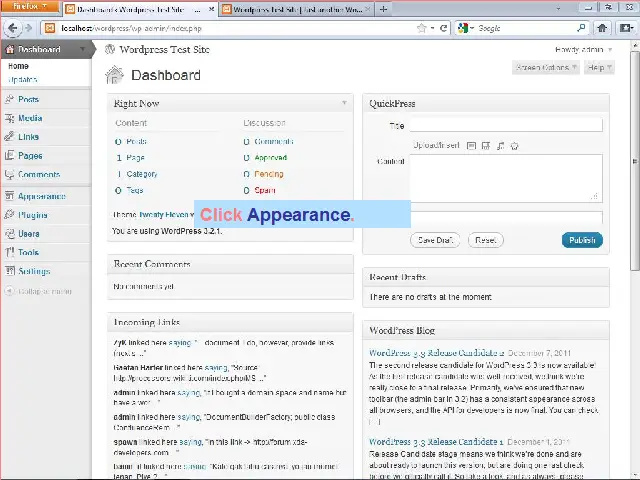Click the WordPress logo beside site title
The width and height of the screenshot is (640, 480).
110,49
